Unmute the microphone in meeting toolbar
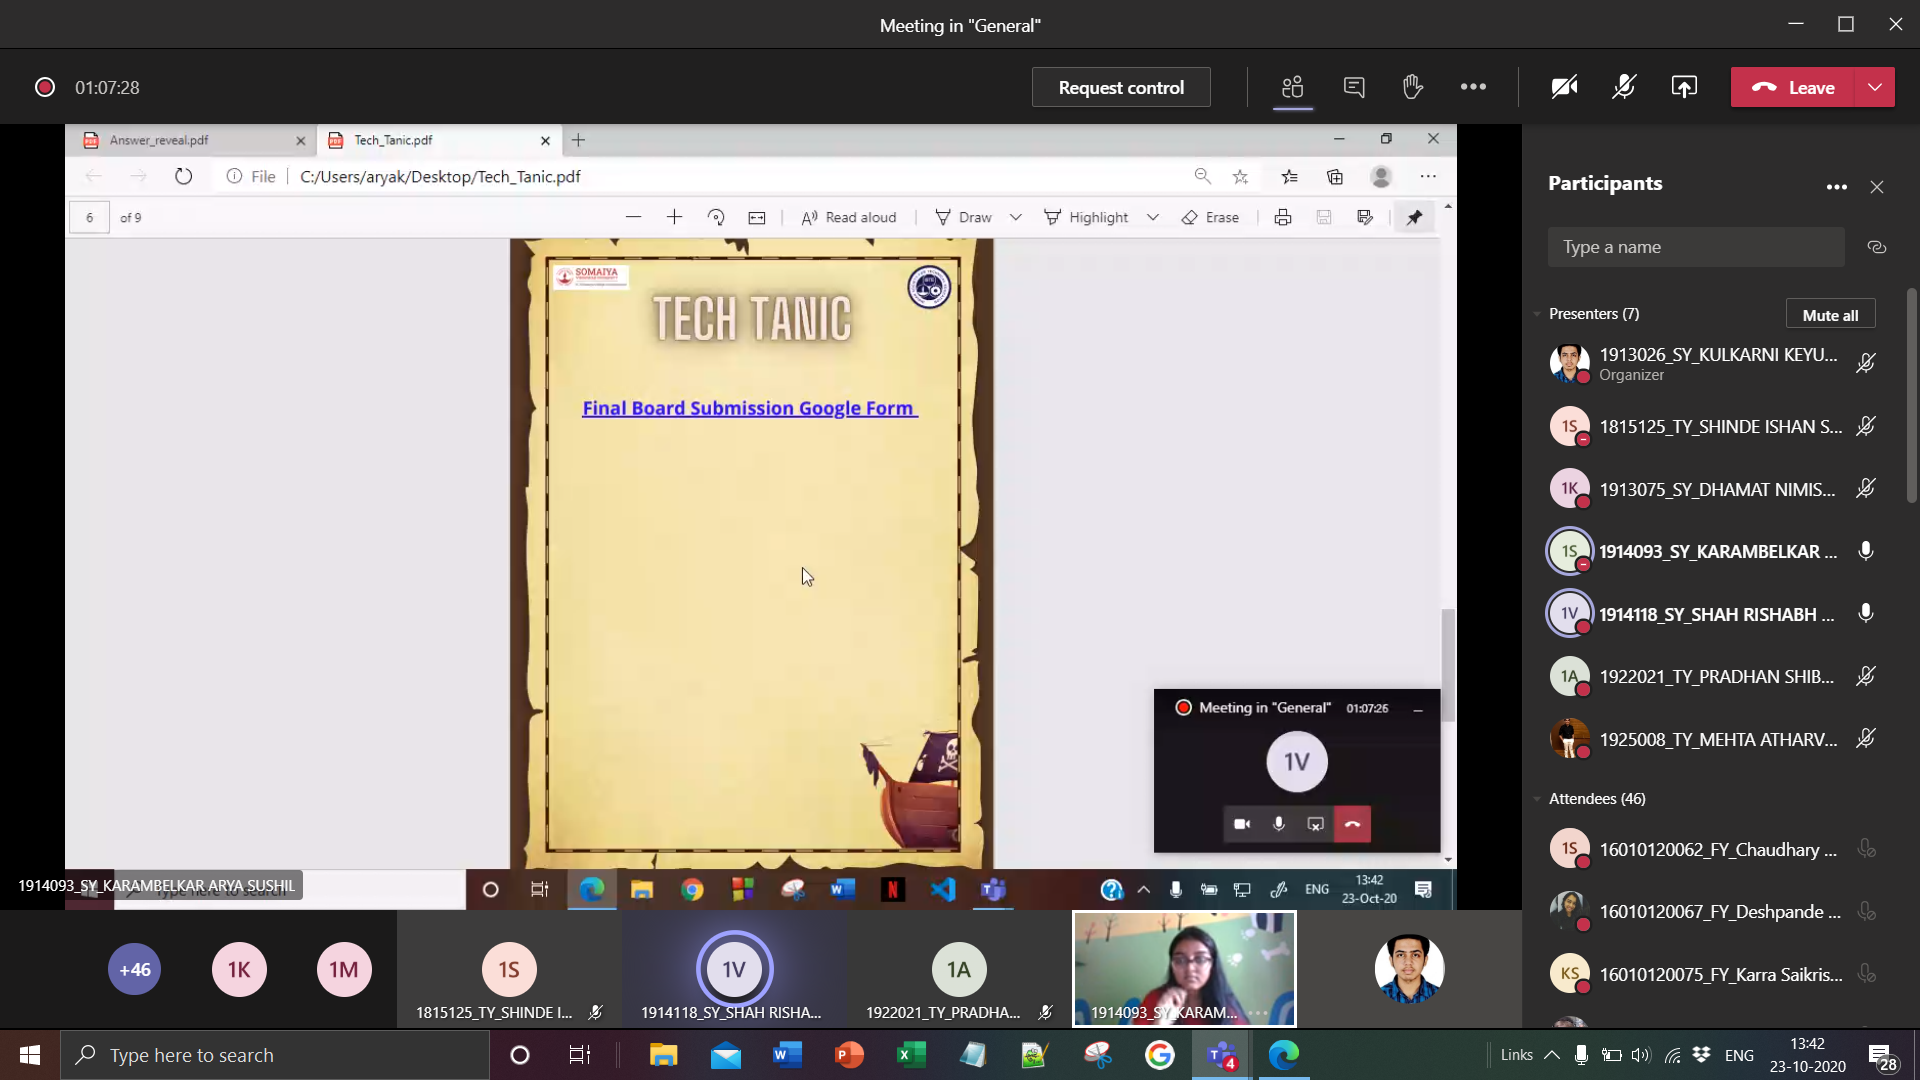The height and width of the screenshot is (1080, 1920). [x=1624, y=87]
